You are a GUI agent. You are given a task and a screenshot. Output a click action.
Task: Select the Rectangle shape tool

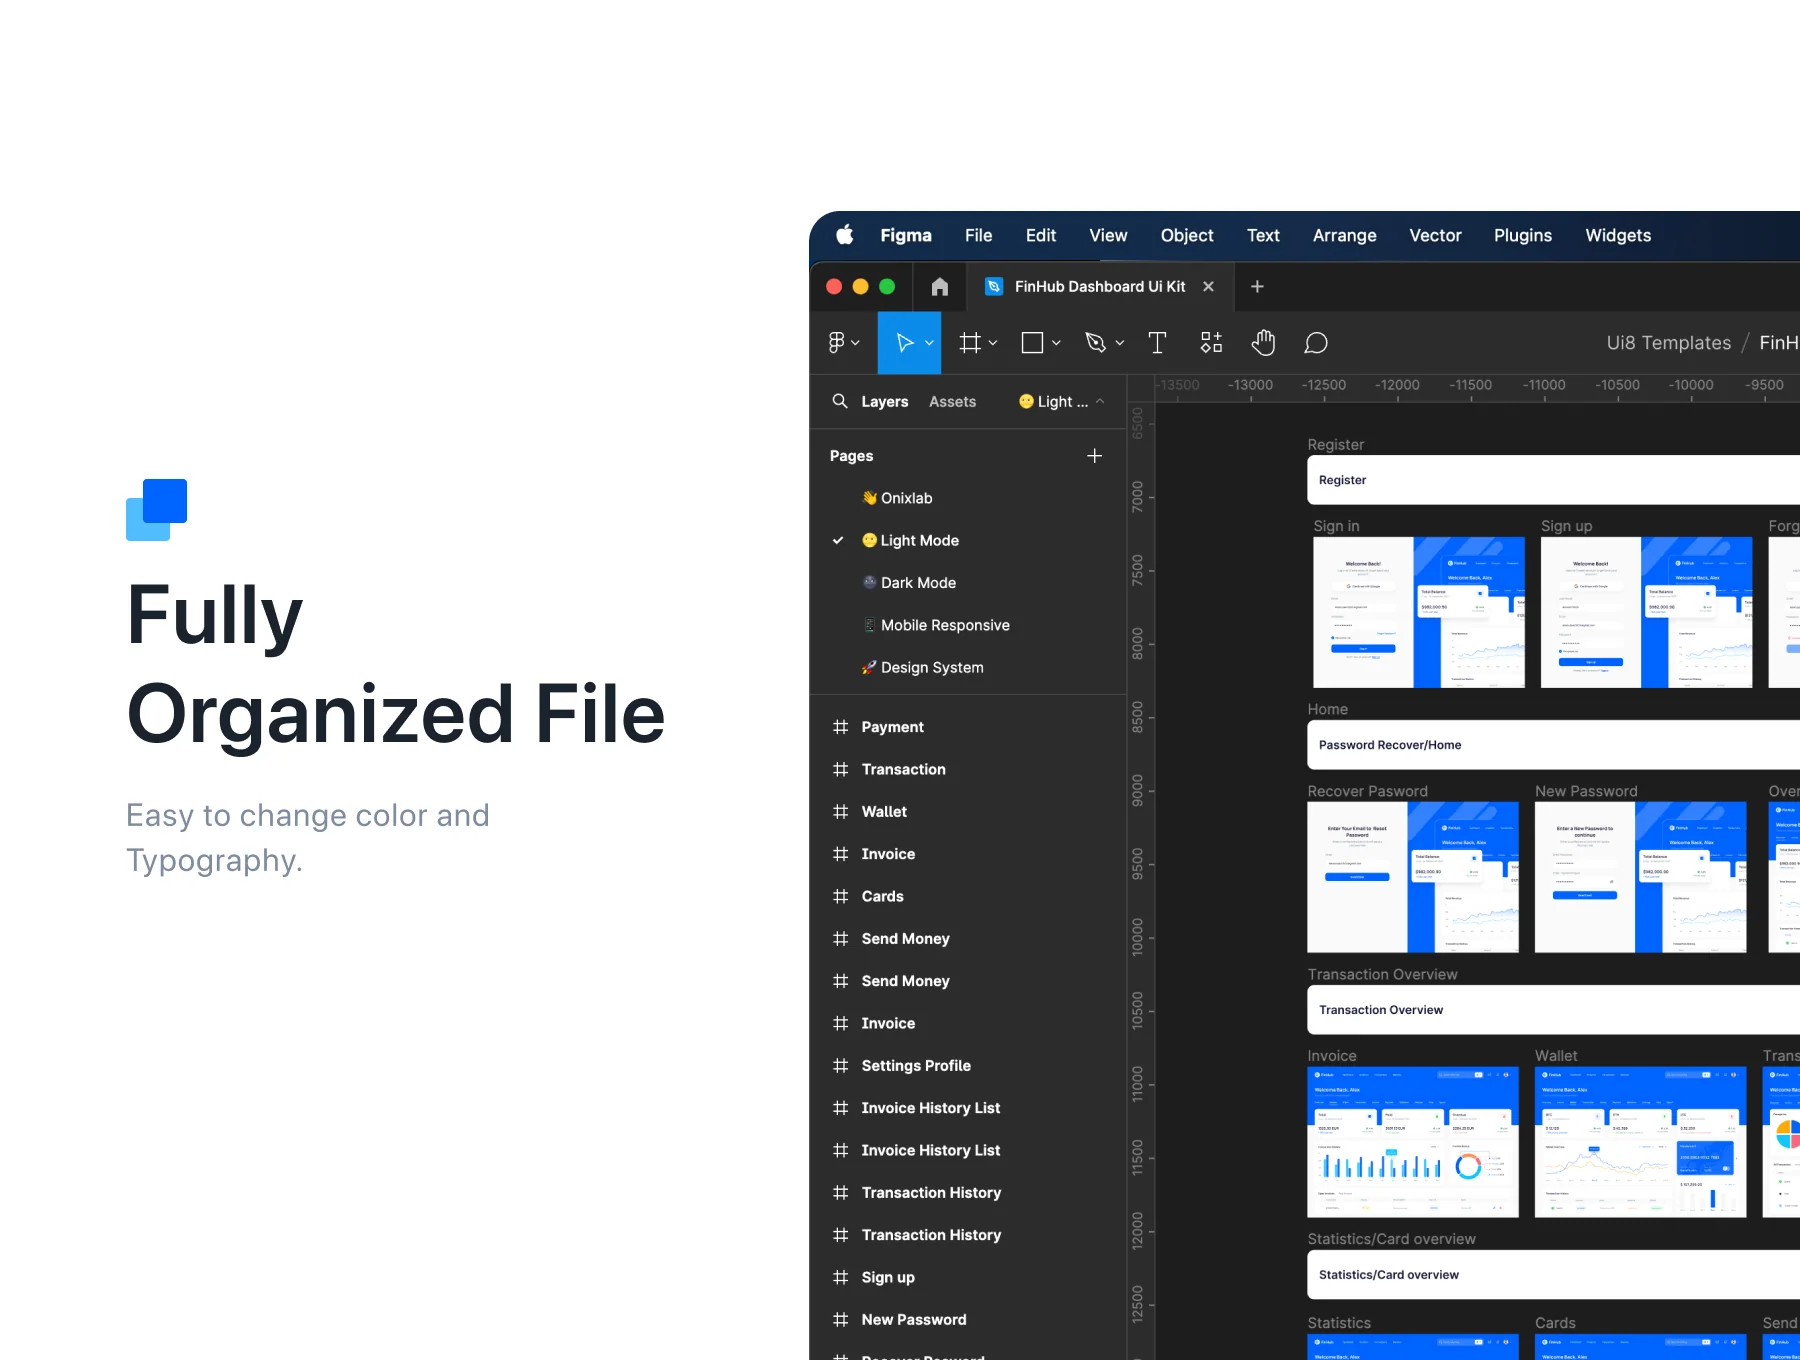(1032, 343)
